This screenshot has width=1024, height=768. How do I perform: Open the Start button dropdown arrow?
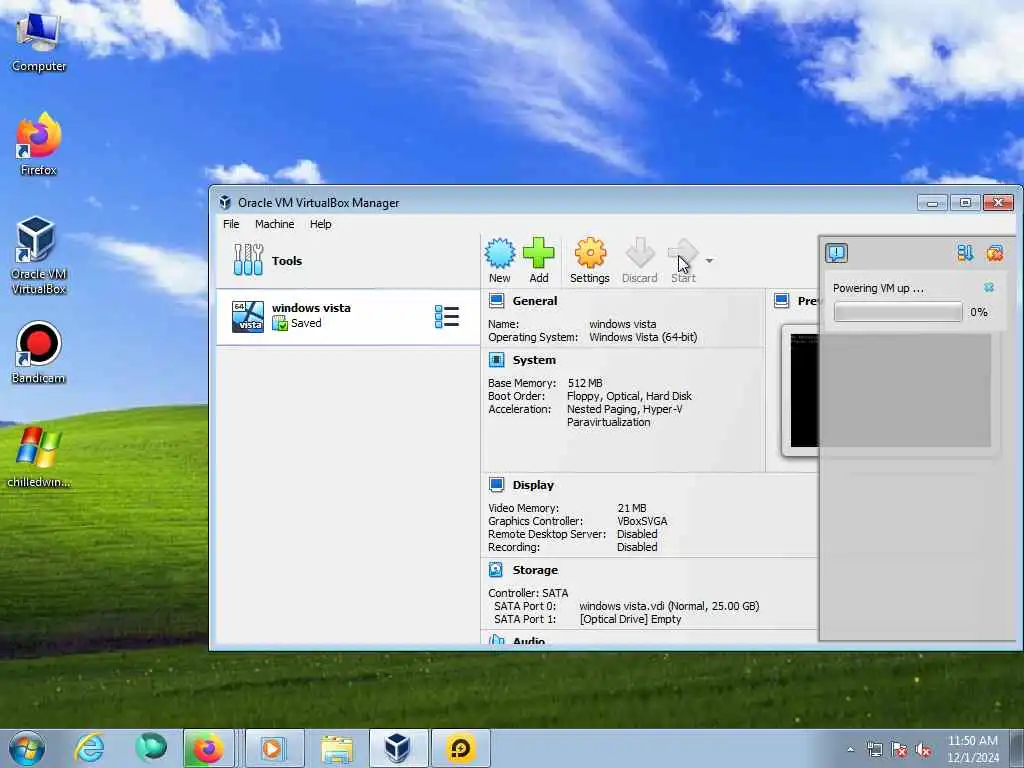pos(709,261)
